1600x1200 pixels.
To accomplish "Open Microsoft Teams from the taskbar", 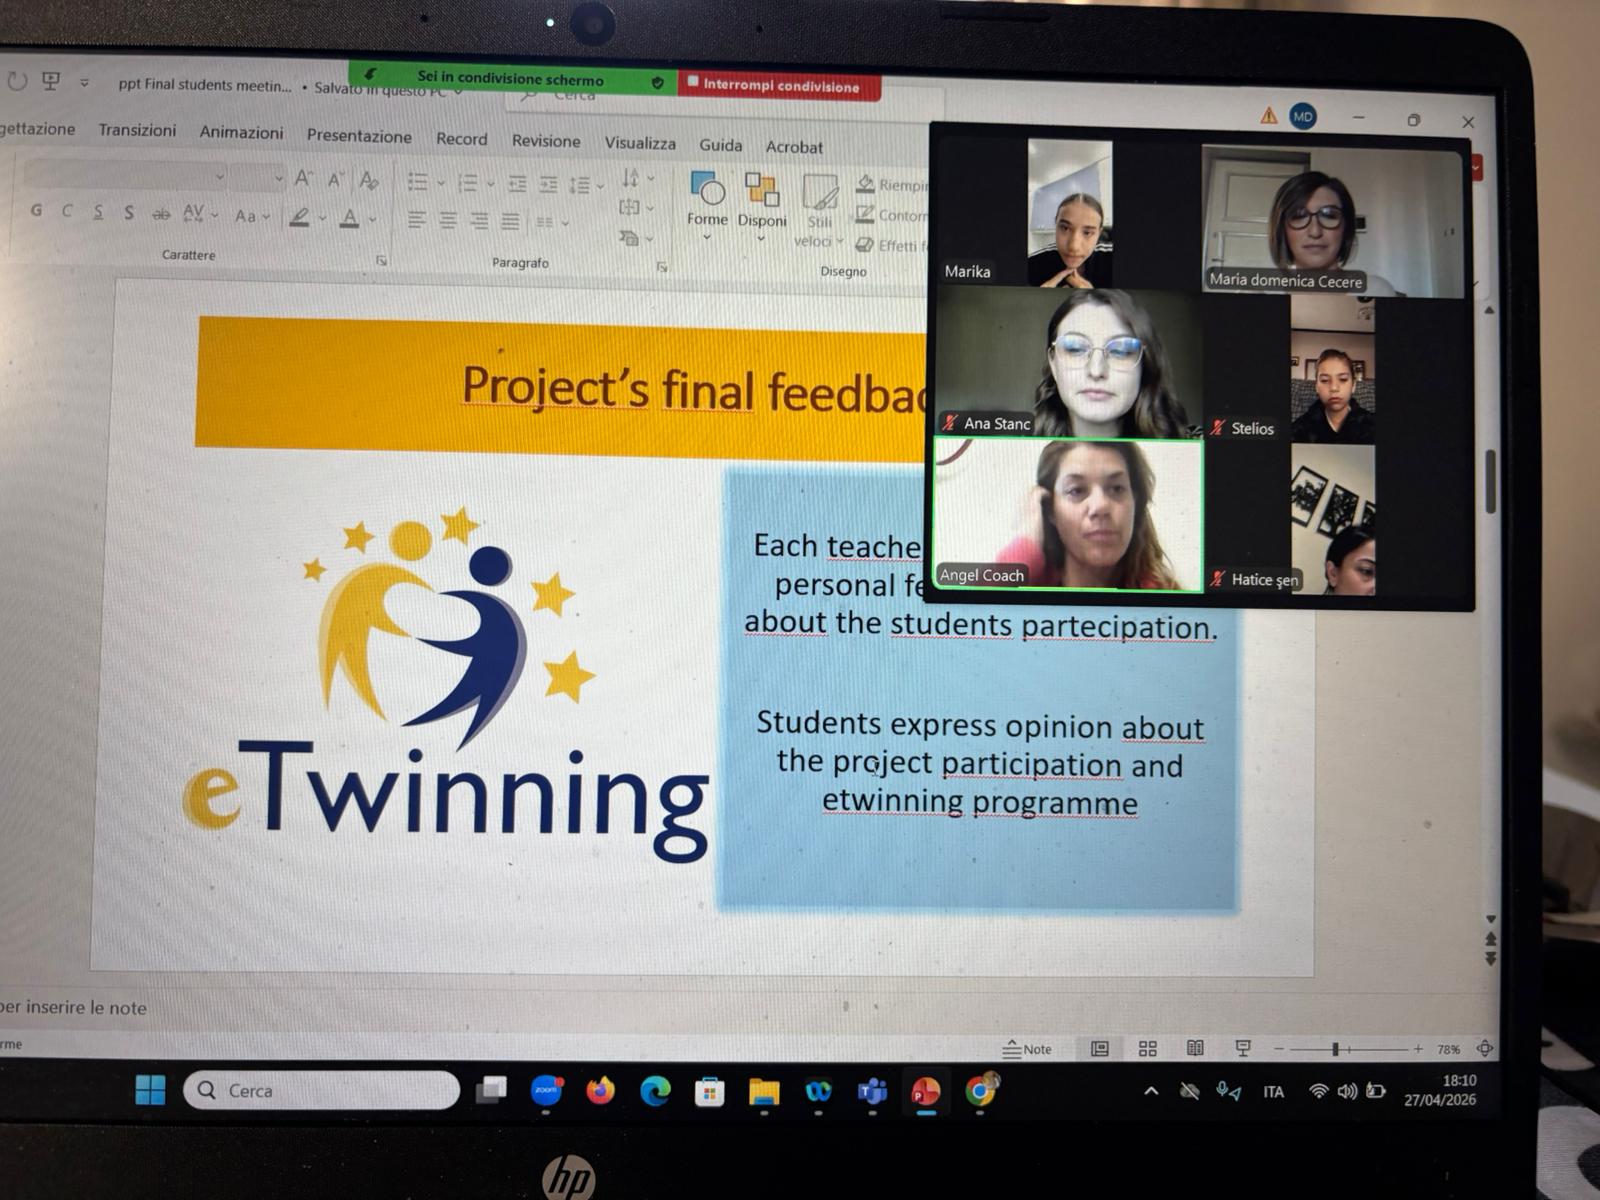I will [x=872, y=1091].
